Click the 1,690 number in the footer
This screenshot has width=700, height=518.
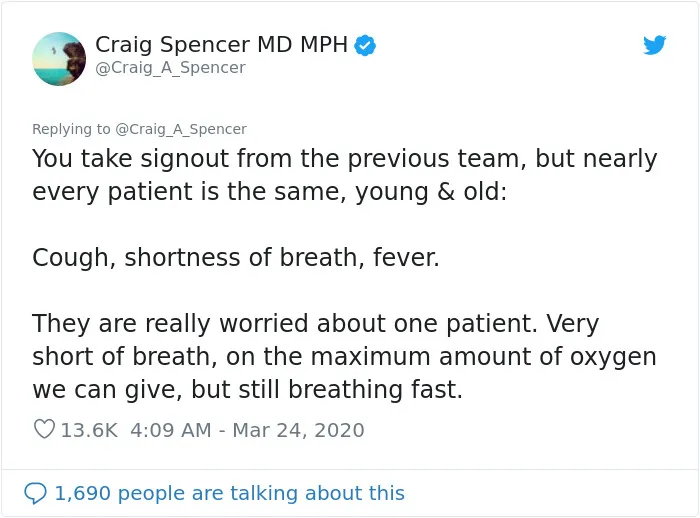point(83,493)
